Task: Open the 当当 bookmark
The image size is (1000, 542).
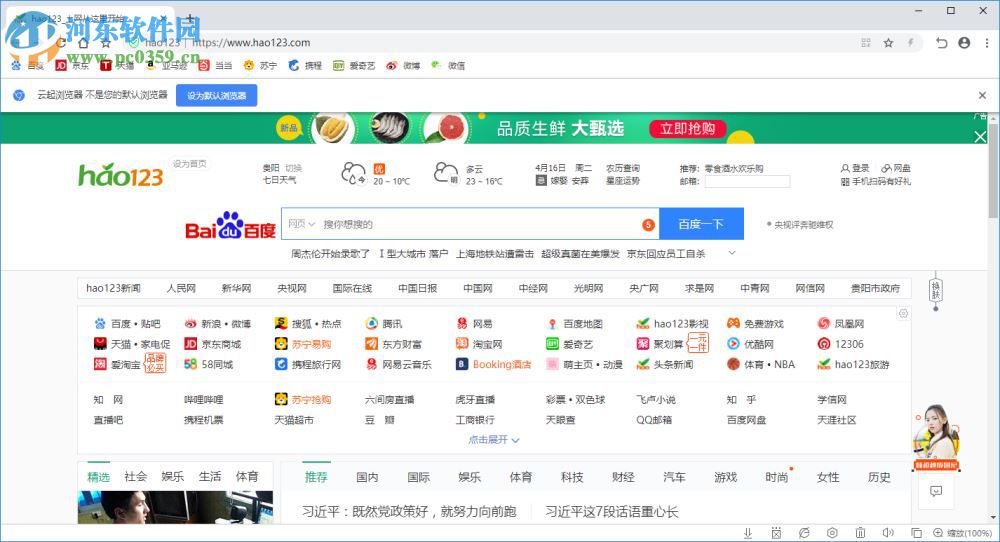Action: point(215,66)
